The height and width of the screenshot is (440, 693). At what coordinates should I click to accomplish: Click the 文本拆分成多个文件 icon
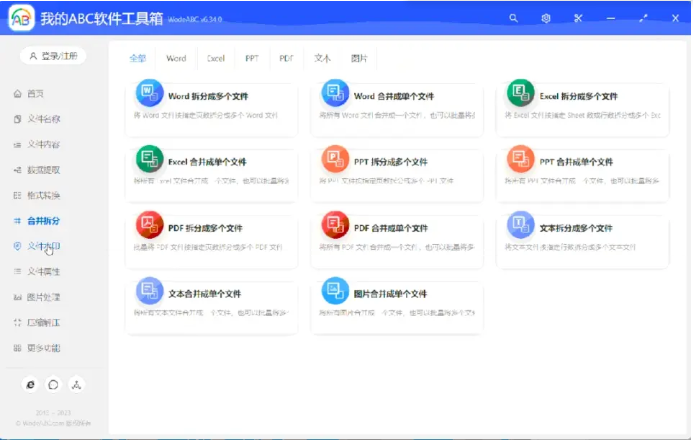pos(521,225)
